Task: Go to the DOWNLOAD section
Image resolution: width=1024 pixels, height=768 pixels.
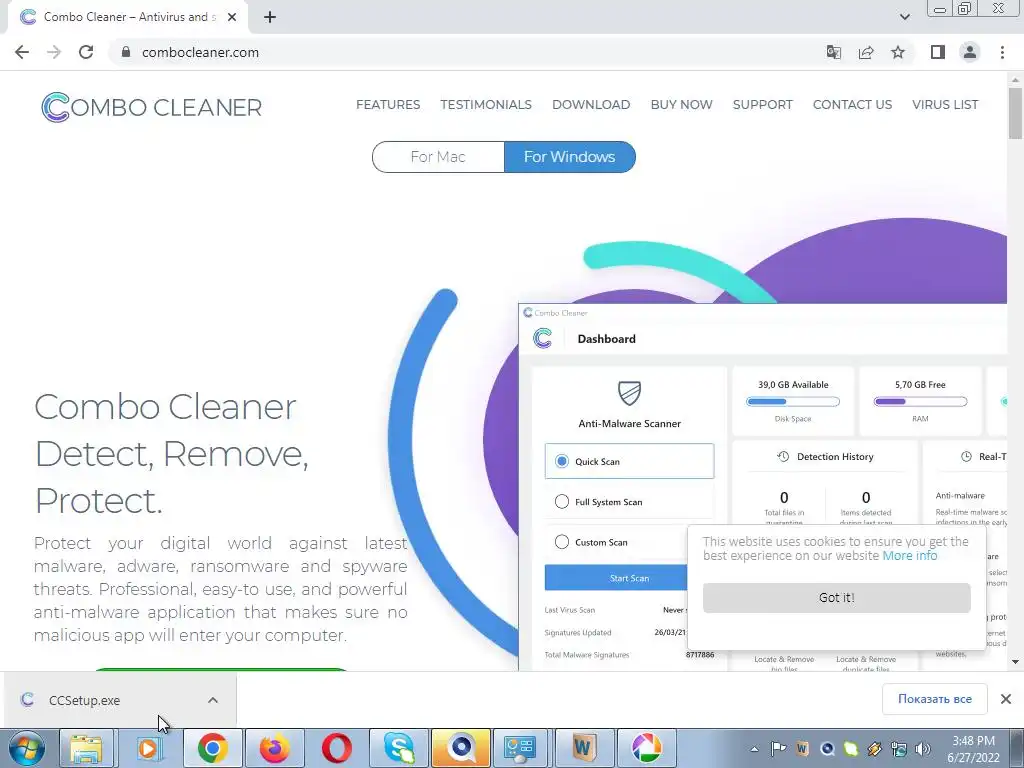Action: coord(591,104)
